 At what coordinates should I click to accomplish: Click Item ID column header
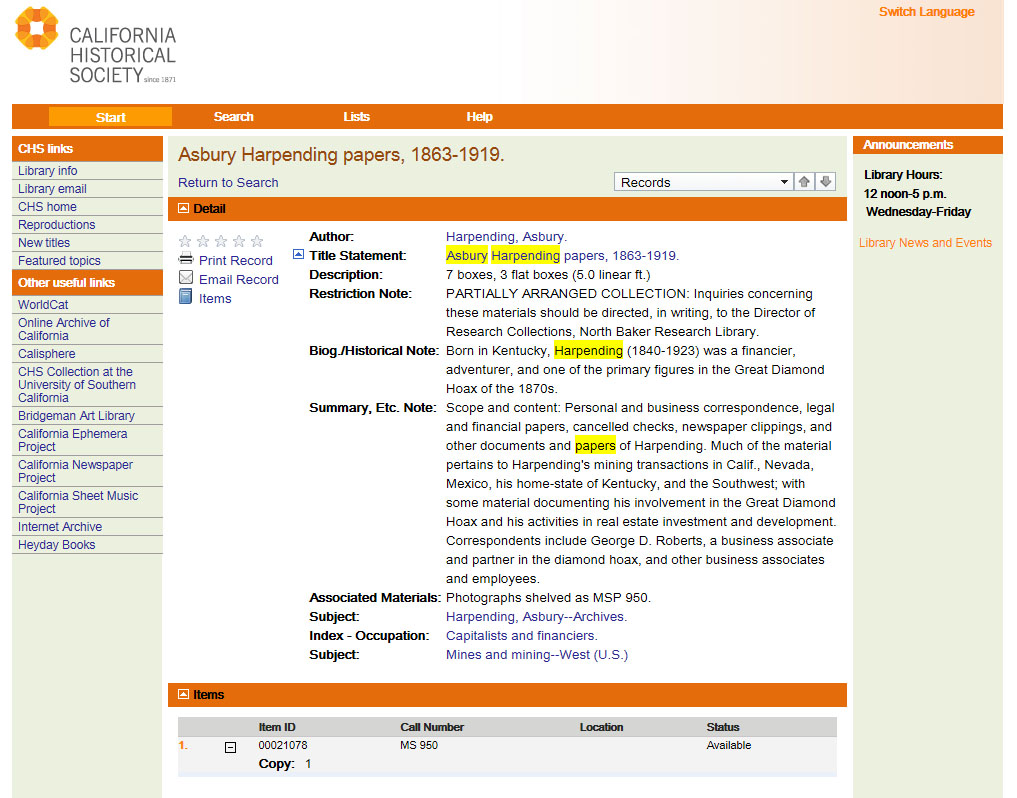coord(277,727)
